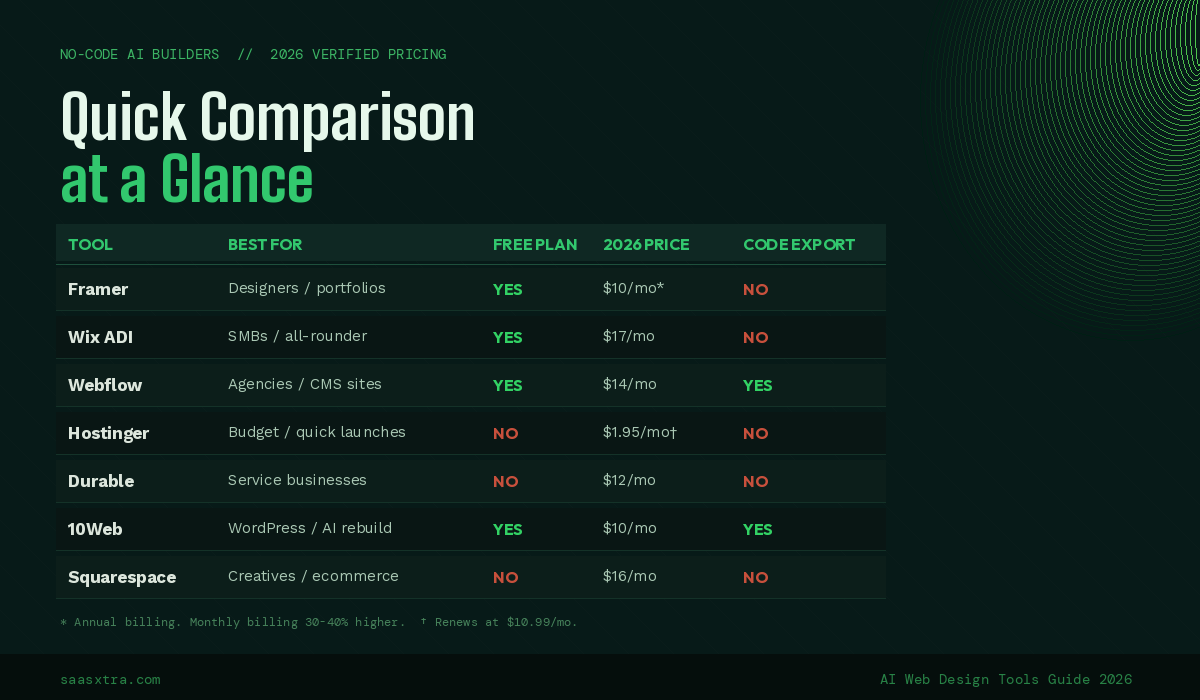Click Framer's $10/mo* price

point(633,288)
